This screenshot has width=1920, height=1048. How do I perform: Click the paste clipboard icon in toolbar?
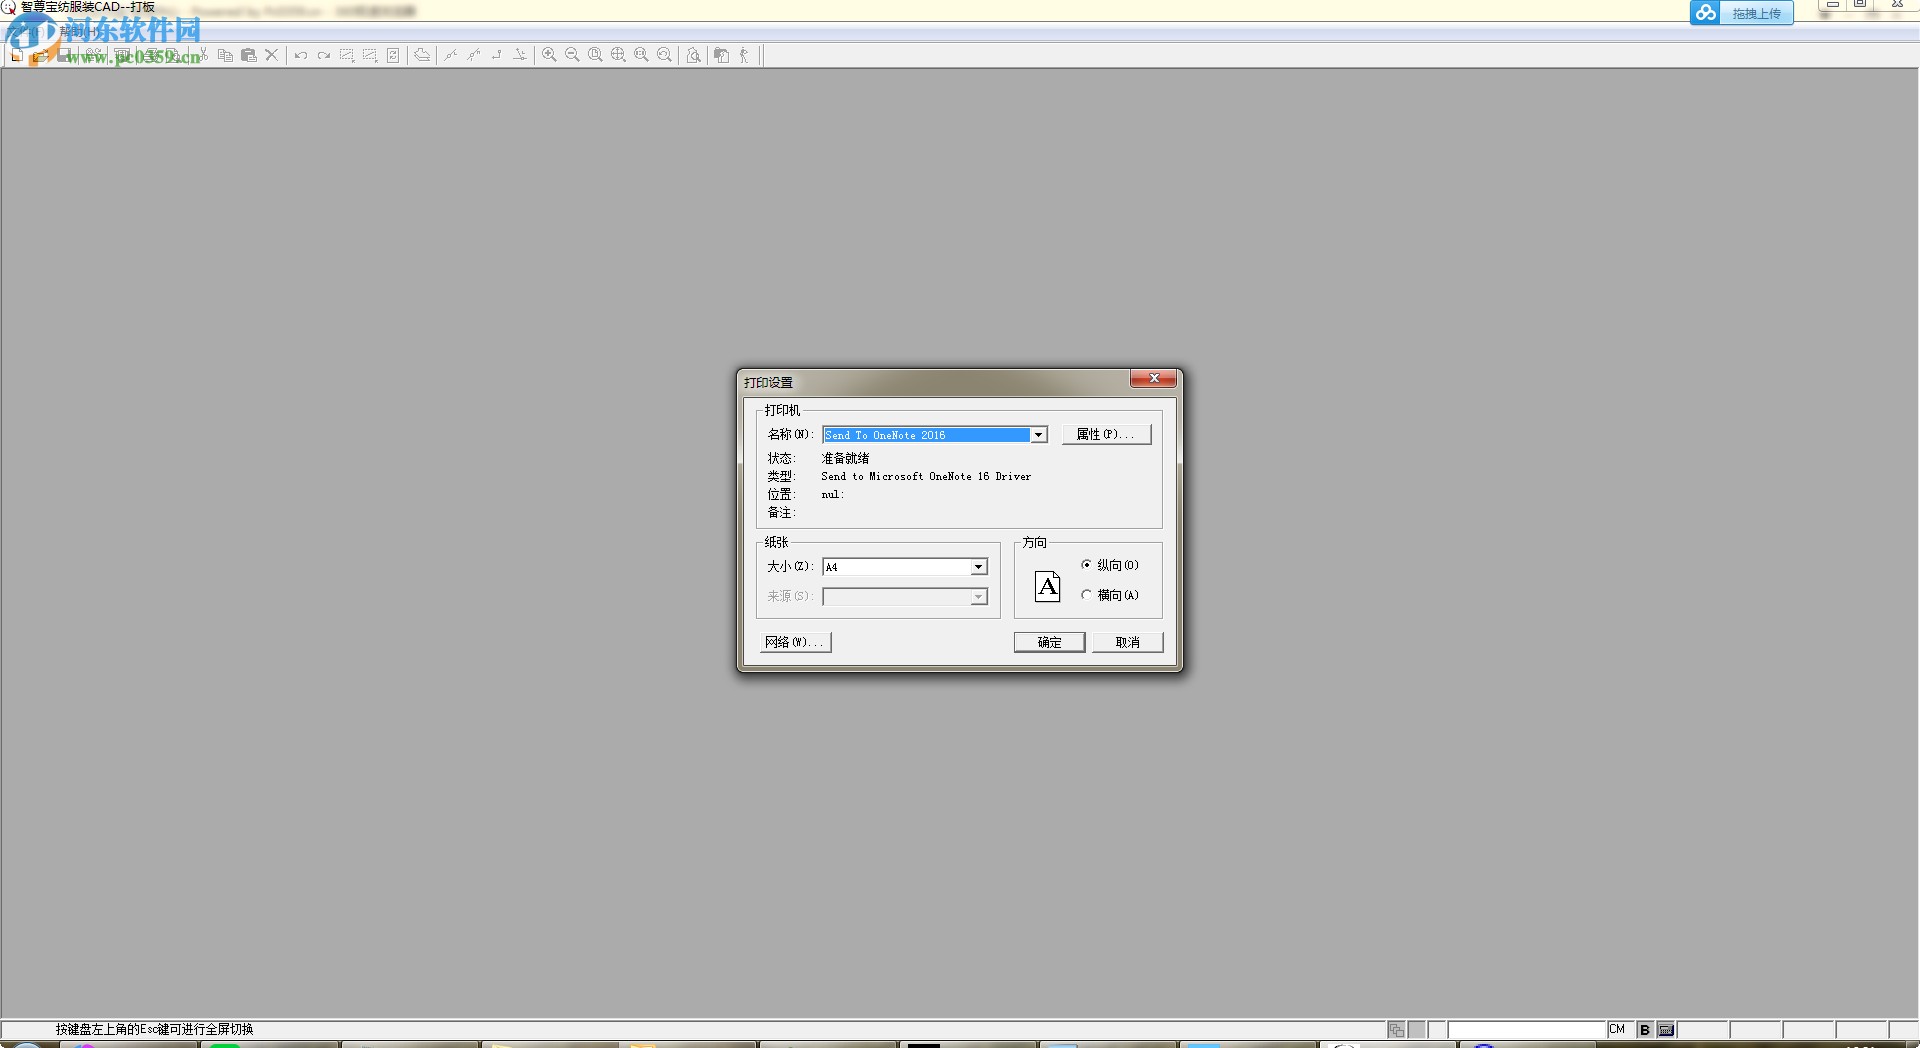(x=249, y=55)
